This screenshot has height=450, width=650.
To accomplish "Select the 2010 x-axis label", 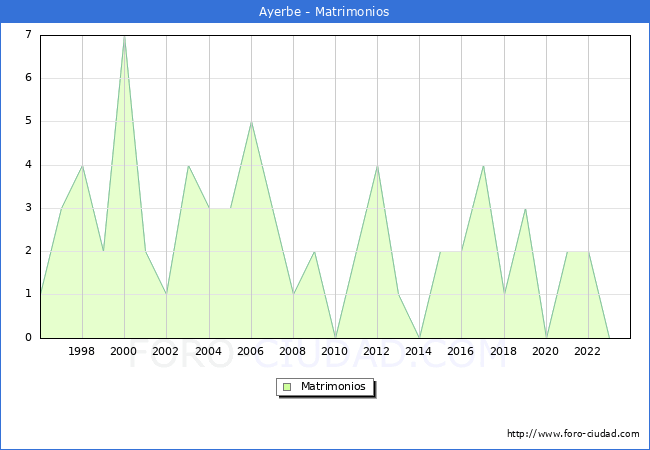I will pos(335,351).
